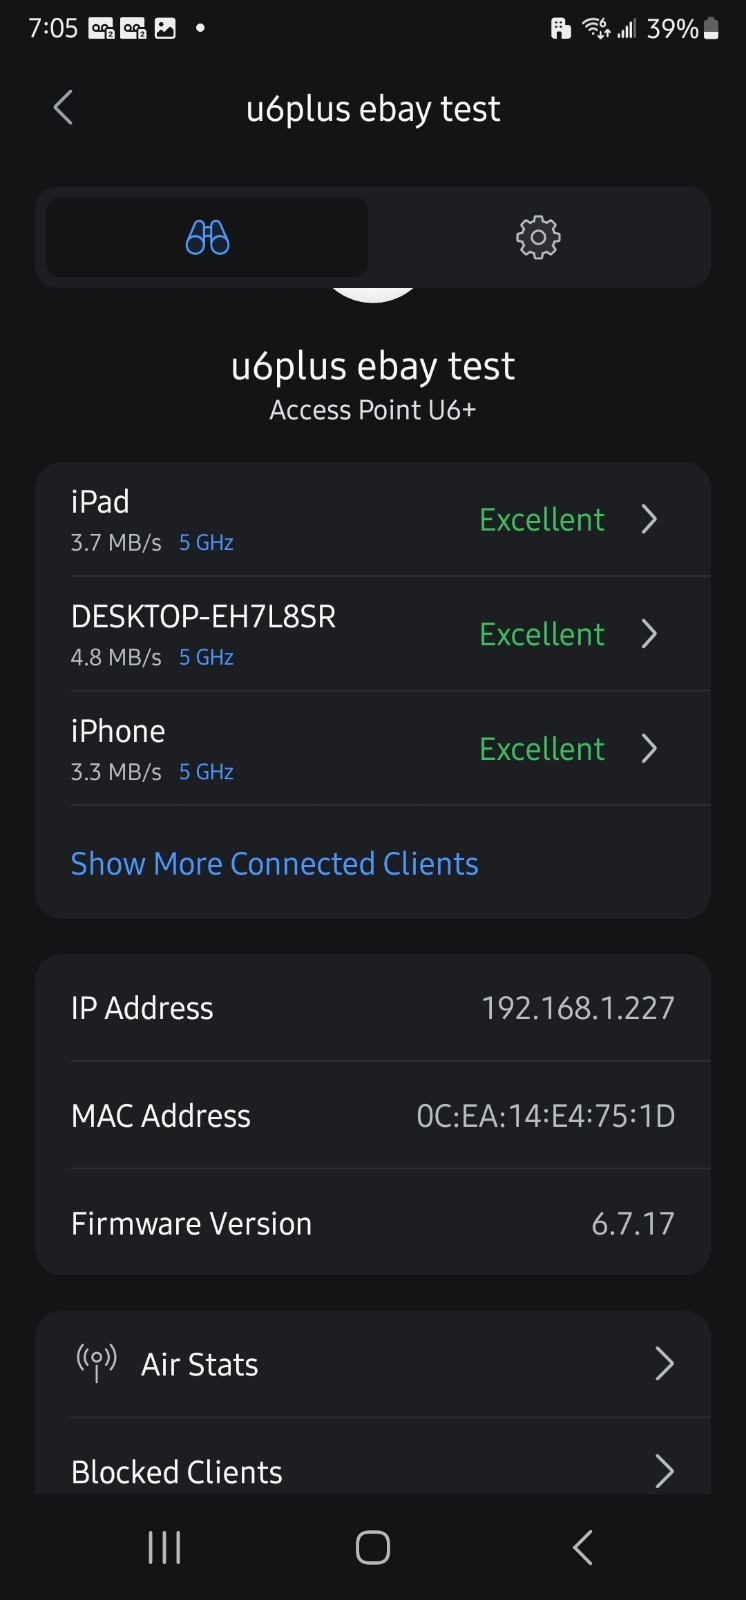Screen dimensions: 746x1600
Task: Tap the battery status icon
Action: click(x=711, y=29)
